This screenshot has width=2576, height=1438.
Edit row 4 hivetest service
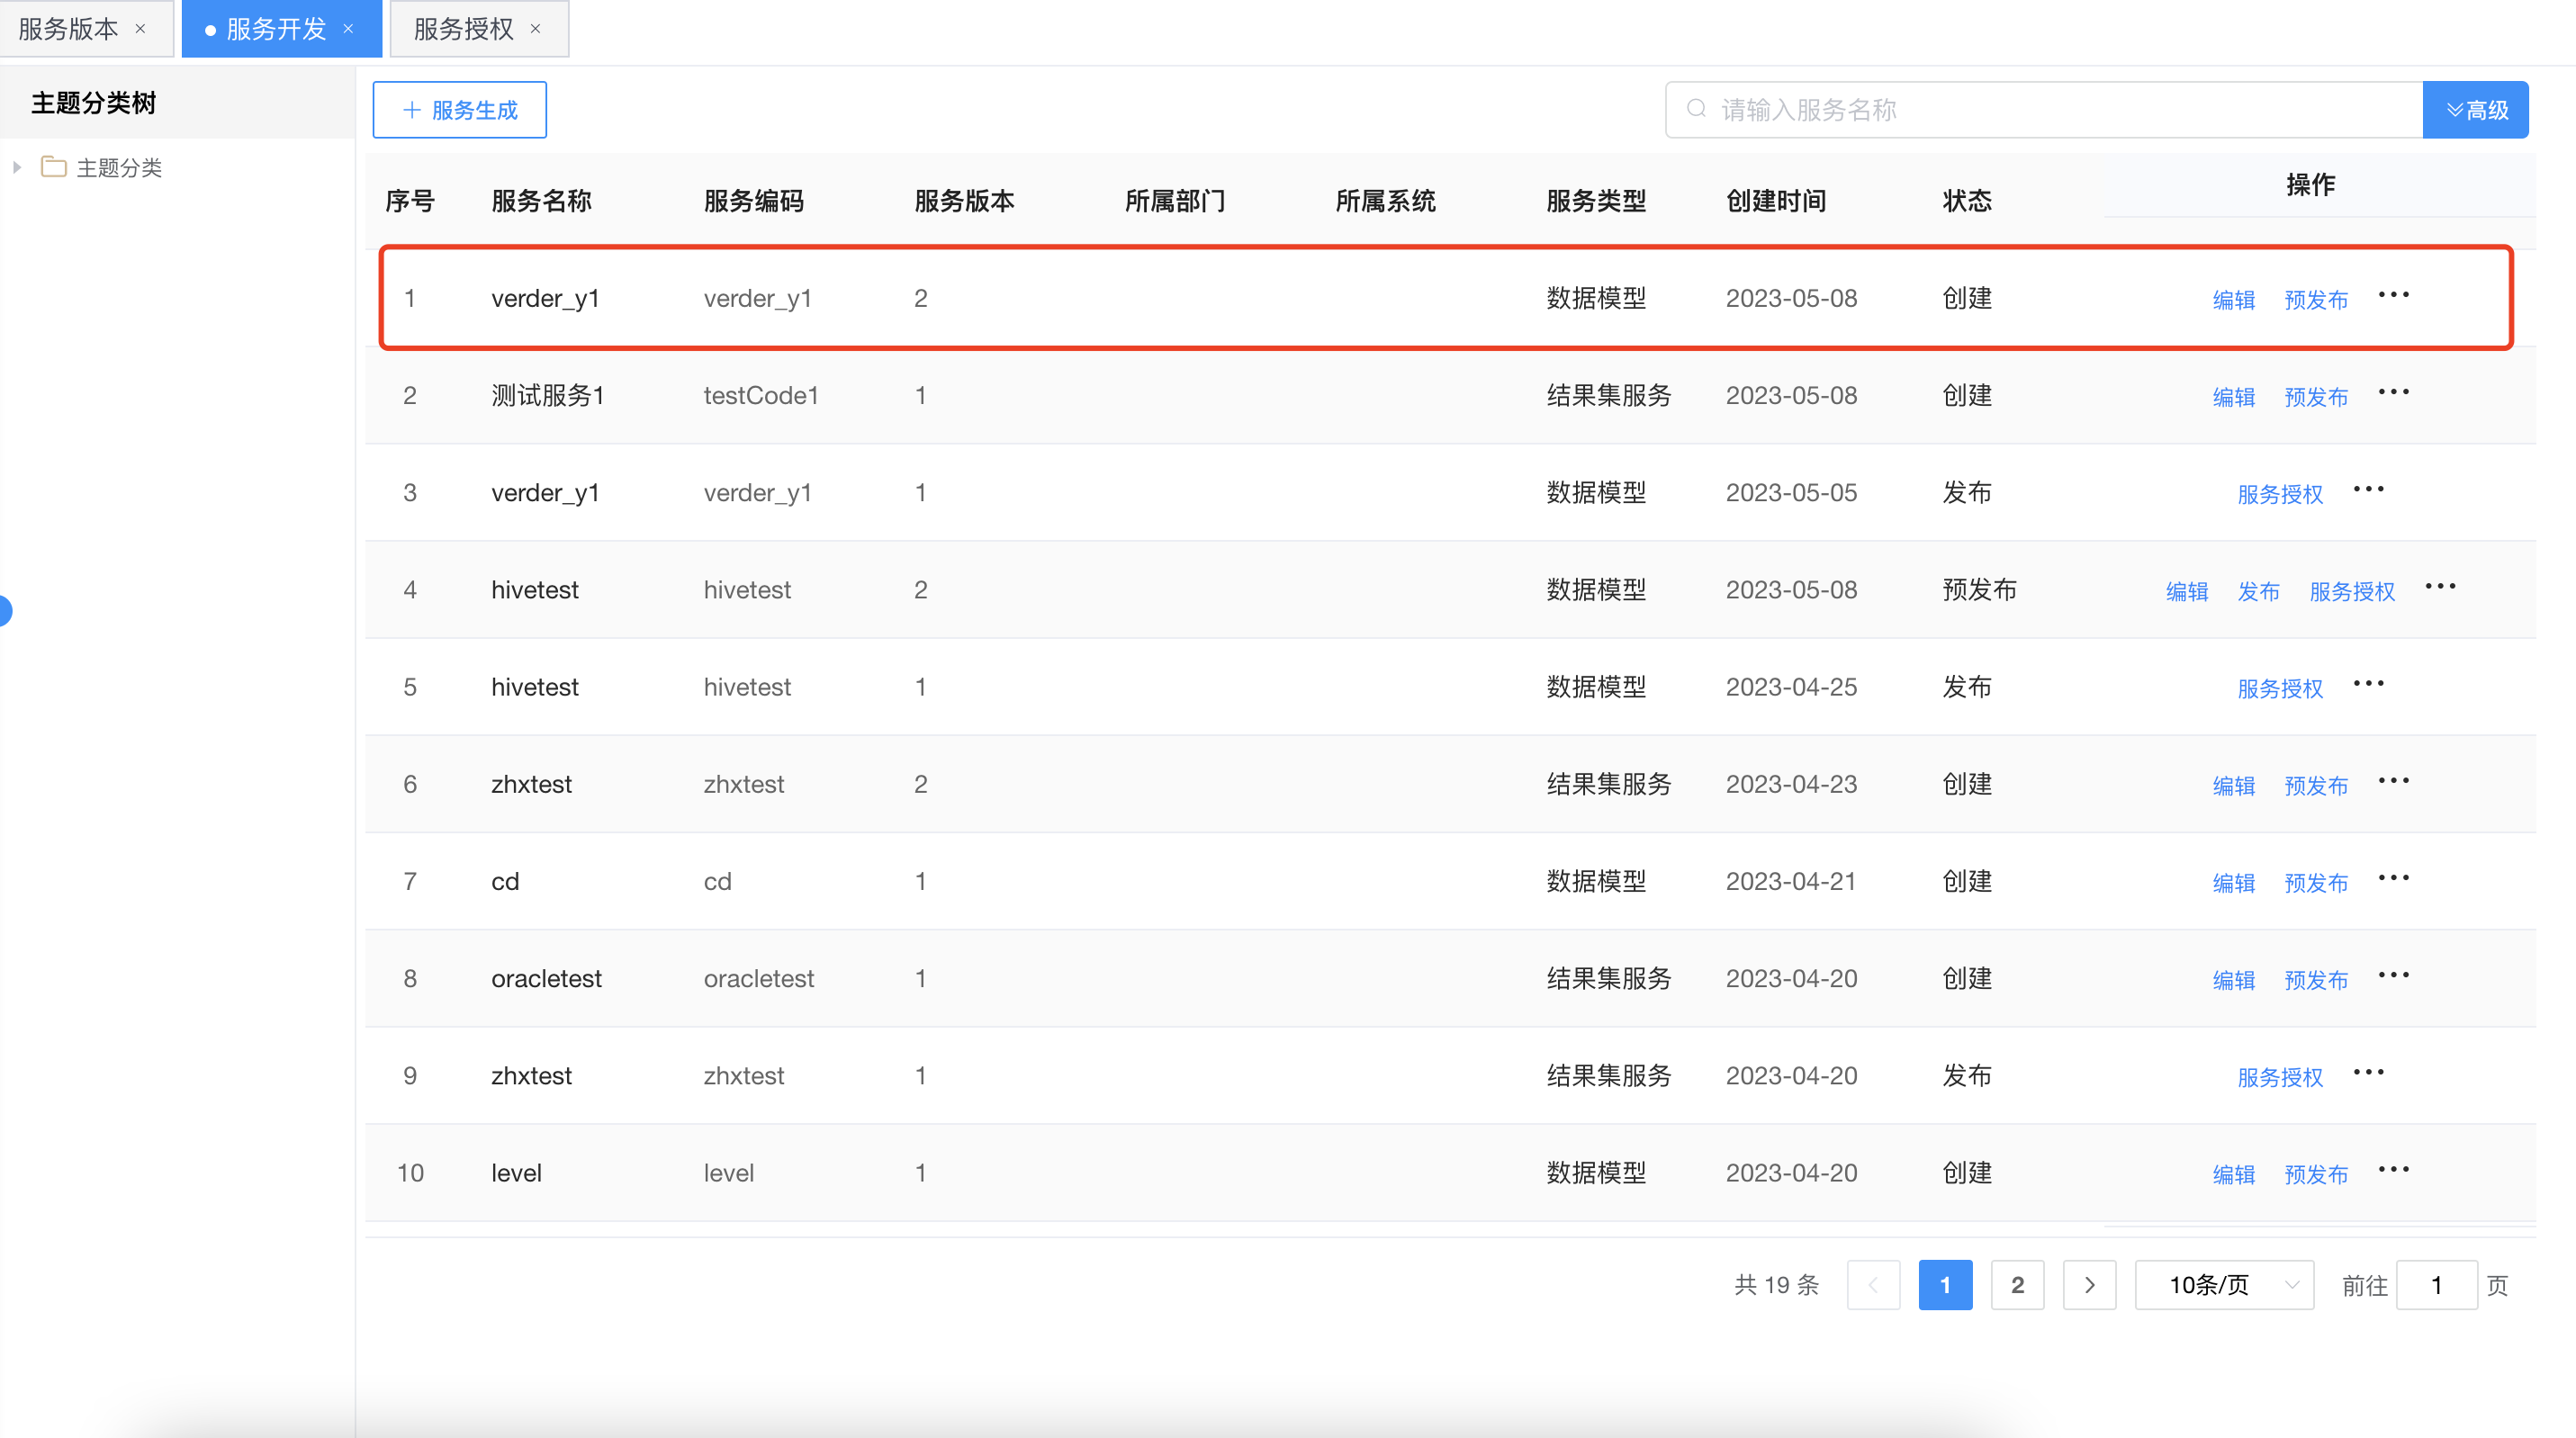[x=2187, y=591]
